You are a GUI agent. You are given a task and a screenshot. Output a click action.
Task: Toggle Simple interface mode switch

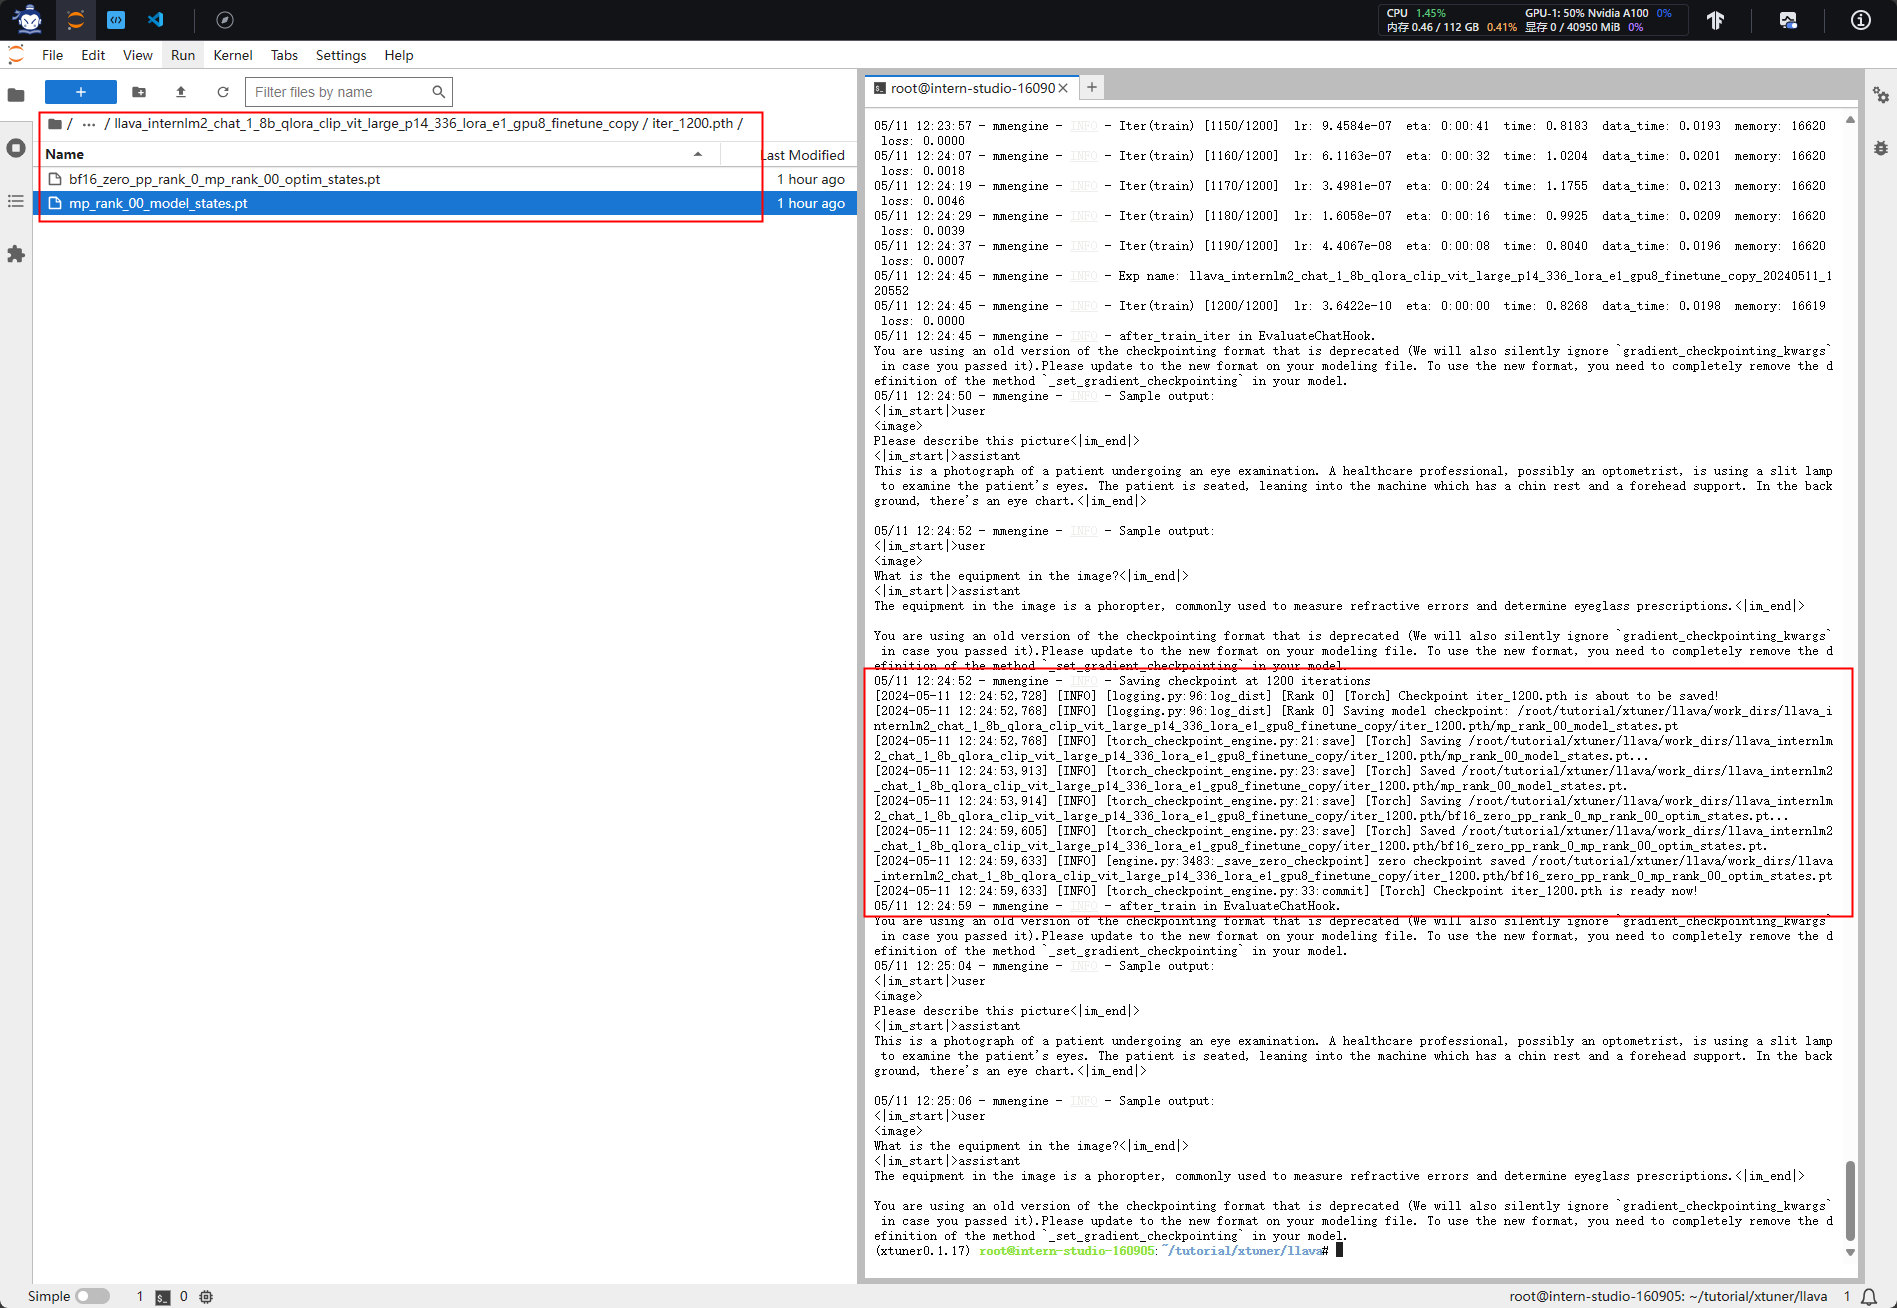(x=92, y=1296)
